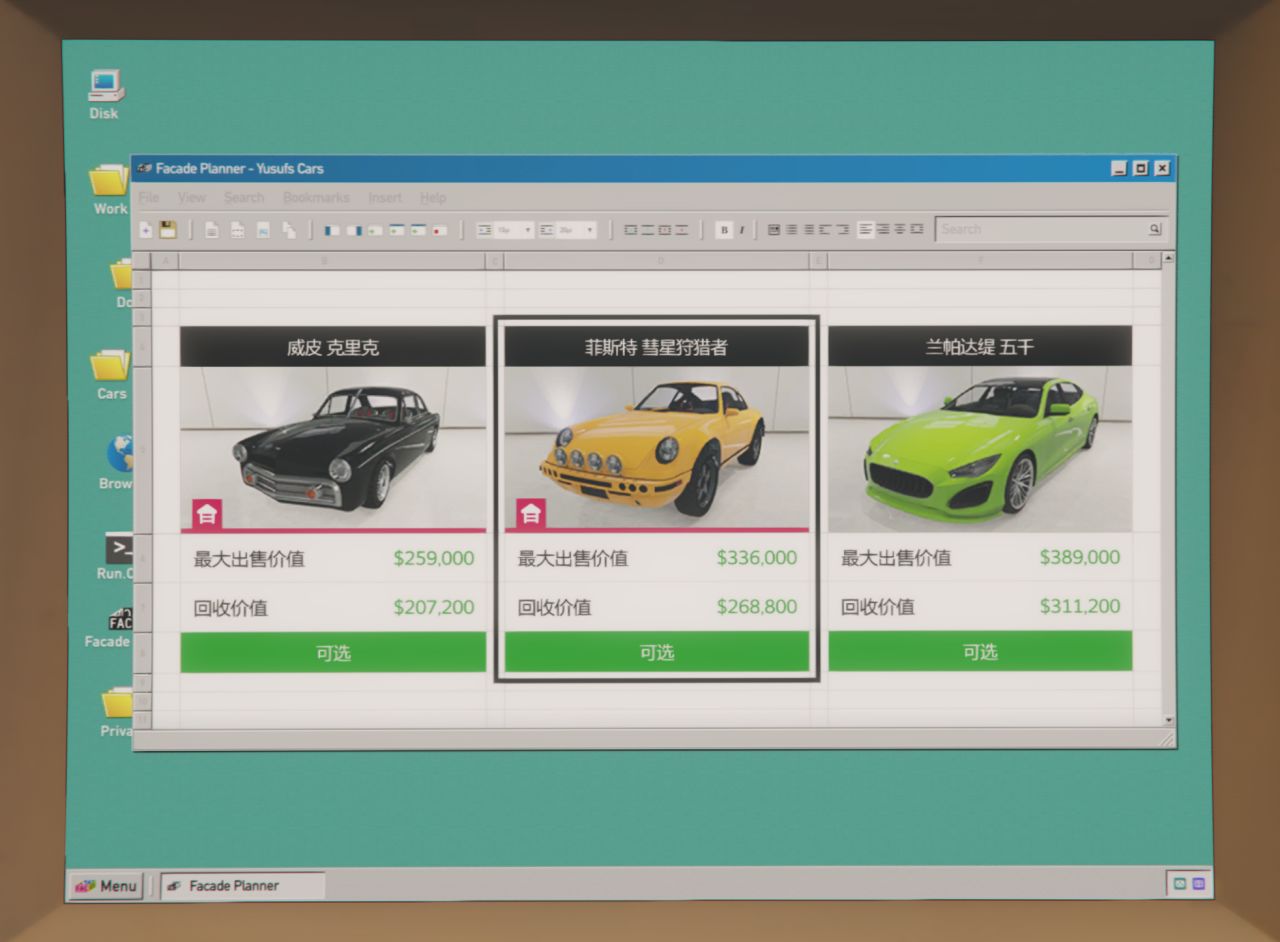Screen dimensions: 1280x942
Task: Select the green 兰帕达缇 五千 car image
Action: tap(980, 448)
